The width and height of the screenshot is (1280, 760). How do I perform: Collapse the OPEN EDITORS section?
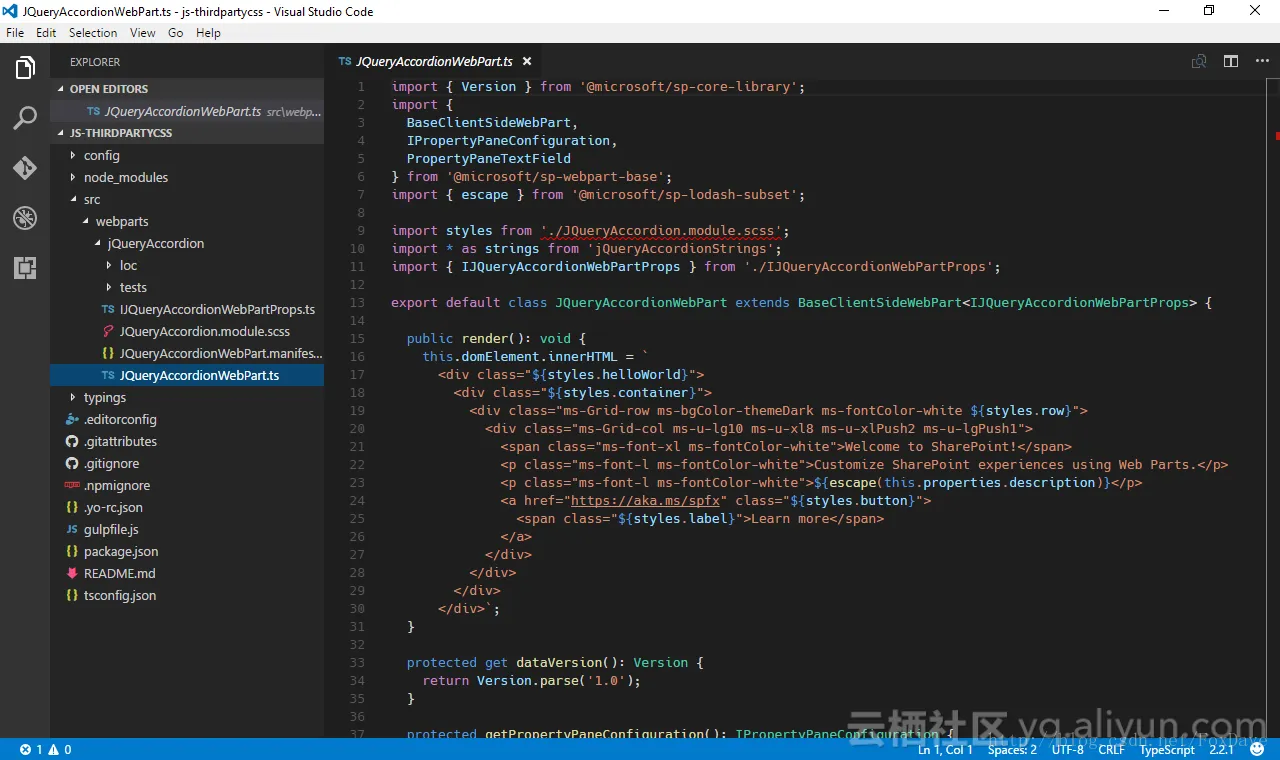(187, 89)
